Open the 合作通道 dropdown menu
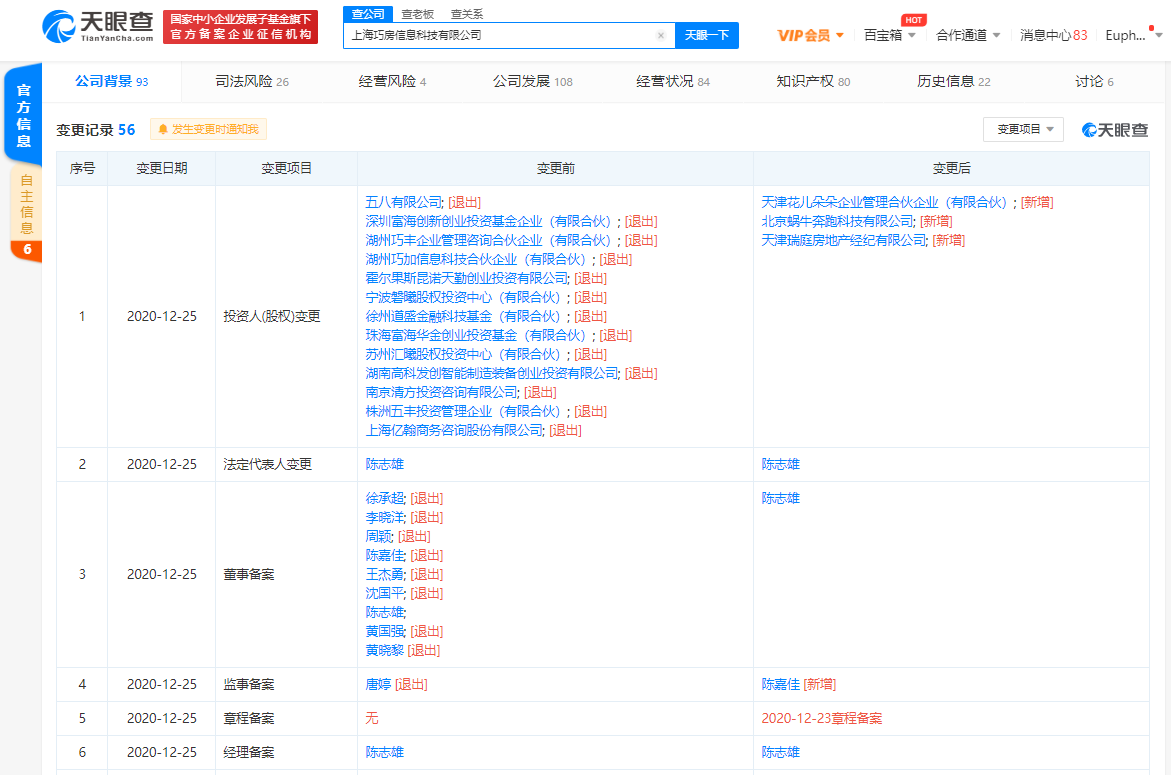The height and width of the screenshot is (775, 1171). pos(967,35)
